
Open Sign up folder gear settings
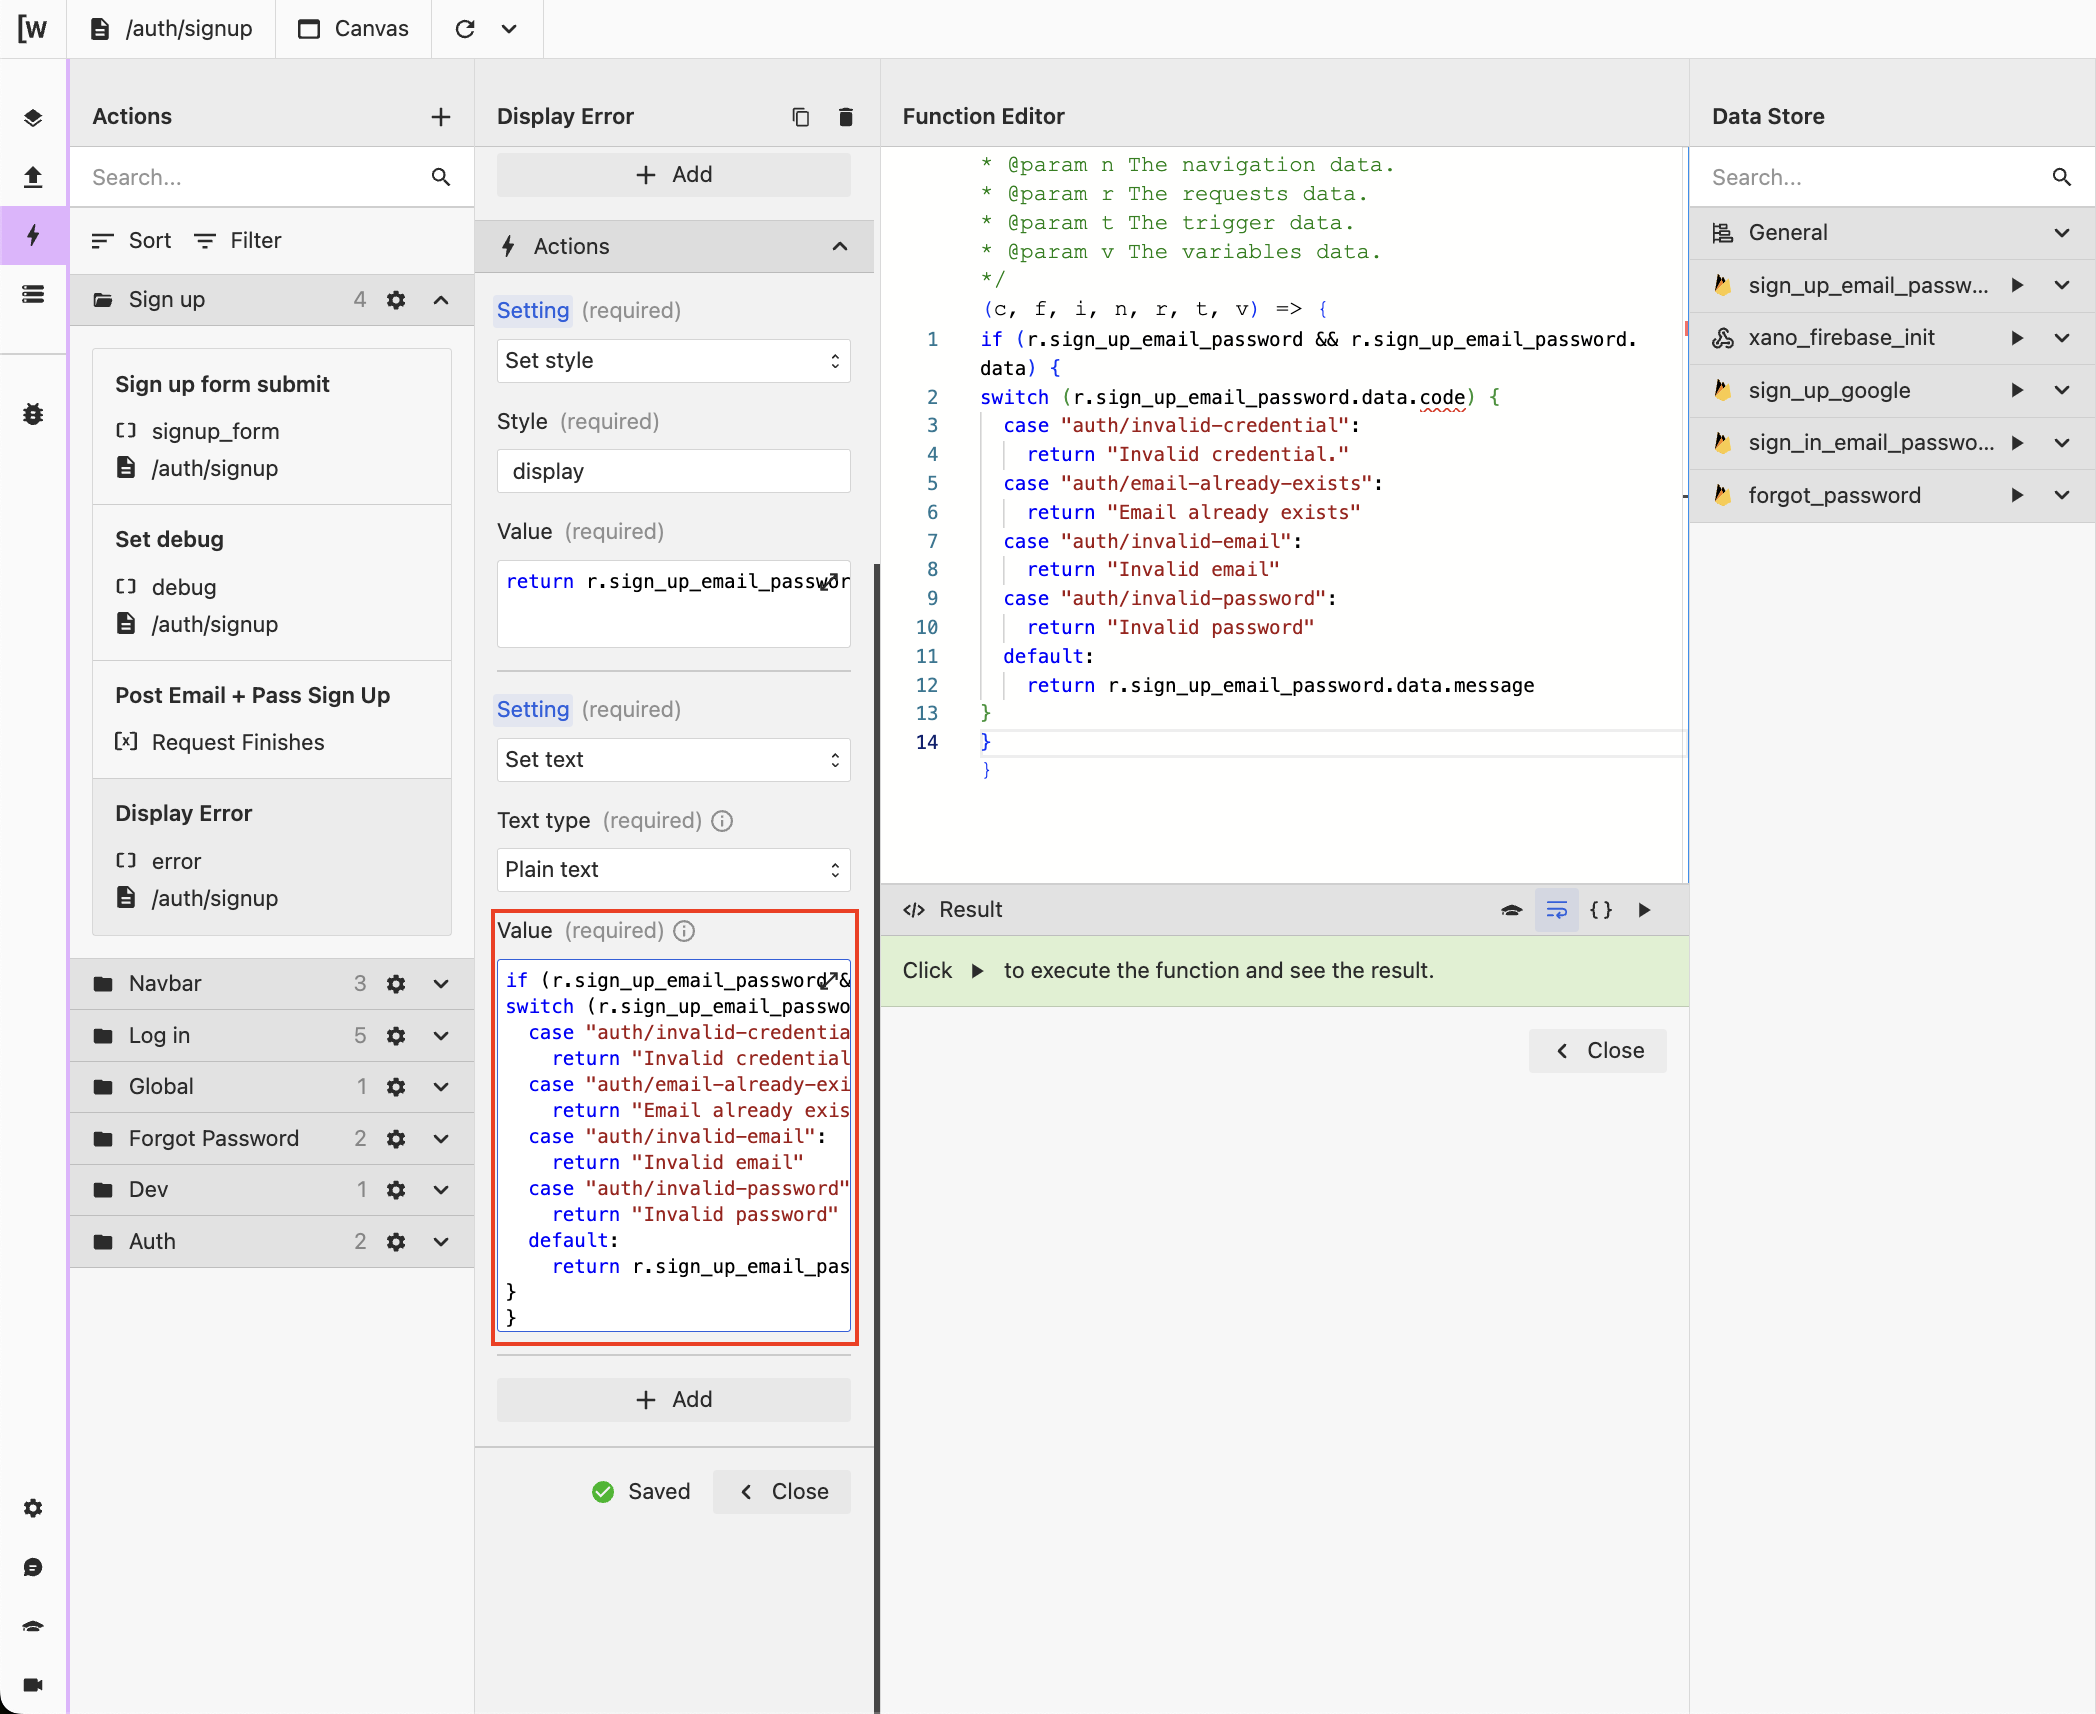tap(396, 300)
